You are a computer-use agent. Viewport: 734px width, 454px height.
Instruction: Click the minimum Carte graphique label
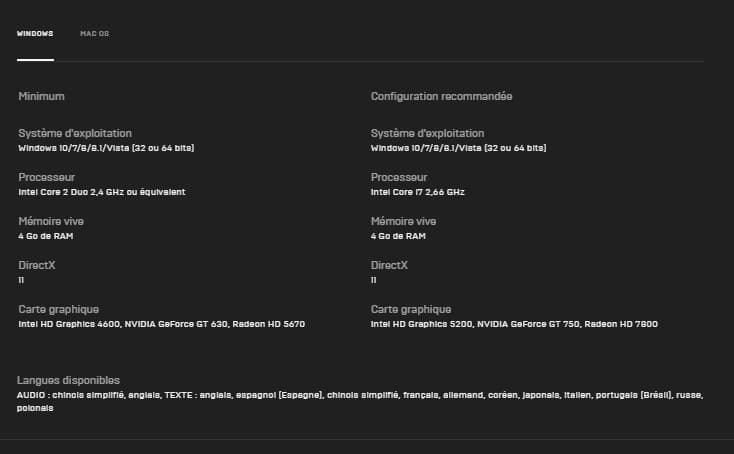(x=59, y=309)
